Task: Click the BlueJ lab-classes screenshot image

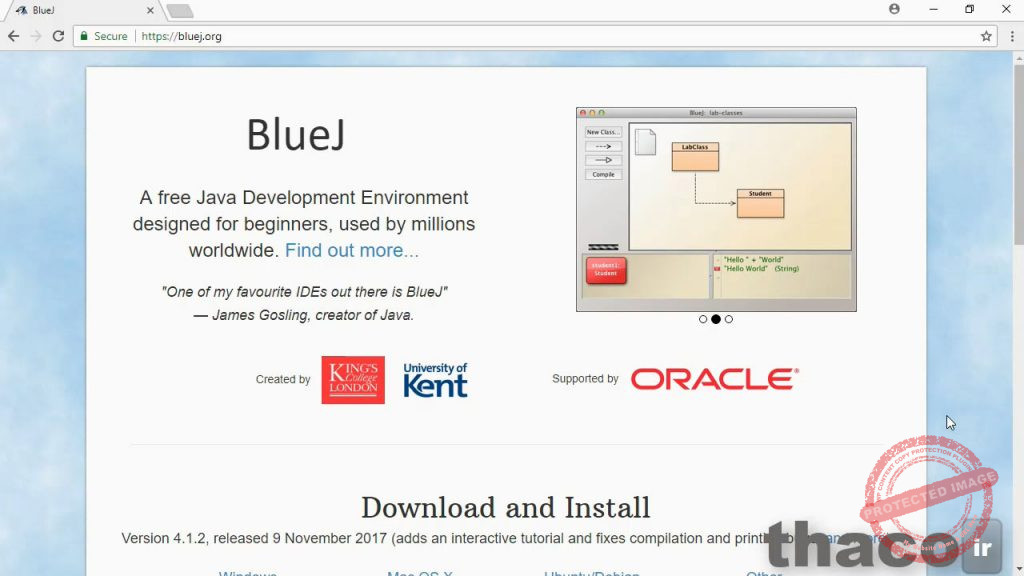Action: (716, 209)
